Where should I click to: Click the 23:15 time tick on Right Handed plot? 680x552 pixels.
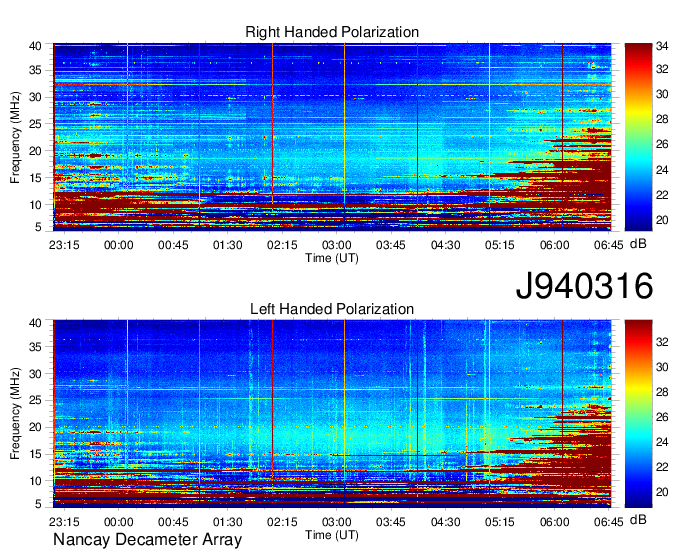pyautogui.click(x=64, y=245)
